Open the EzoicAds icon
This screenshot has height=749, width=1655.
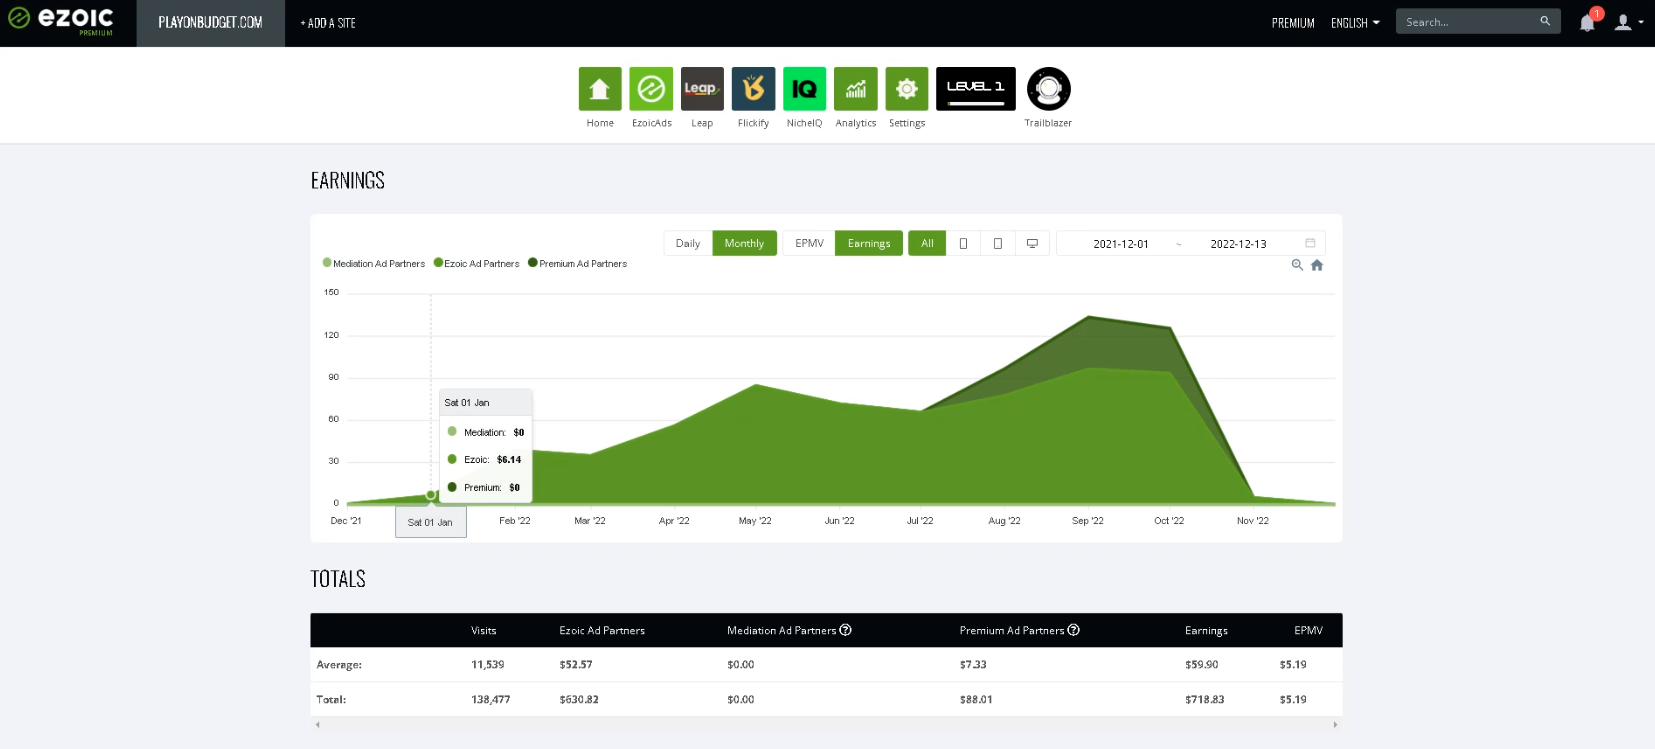coord(651,89)
